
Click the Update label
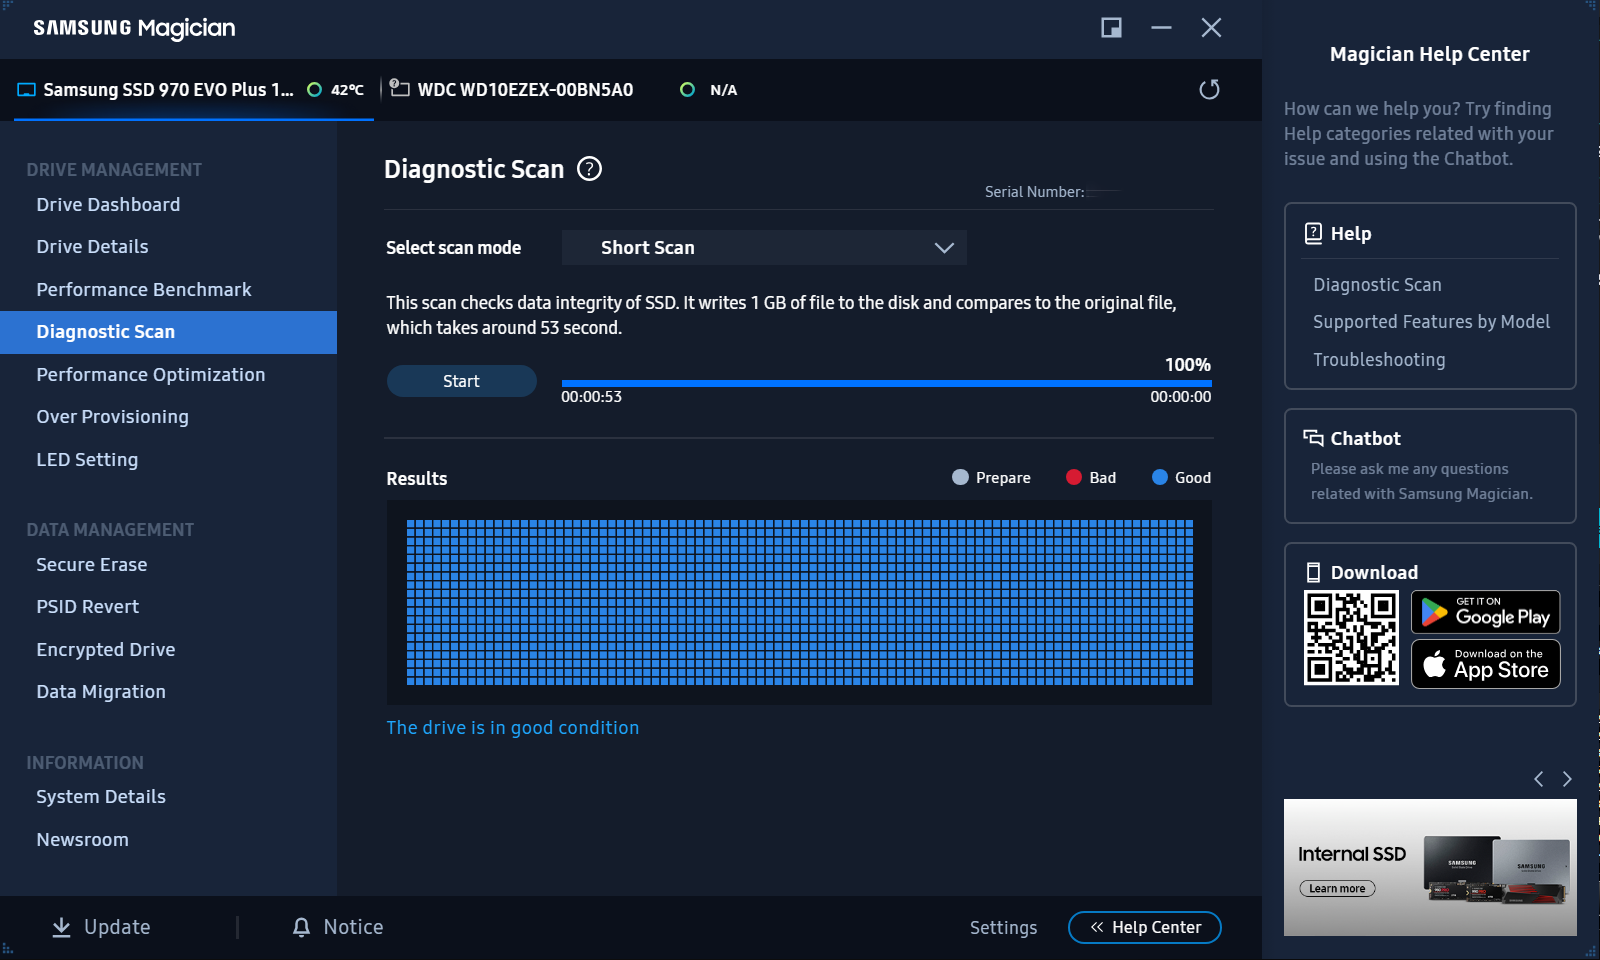(117, 928)
